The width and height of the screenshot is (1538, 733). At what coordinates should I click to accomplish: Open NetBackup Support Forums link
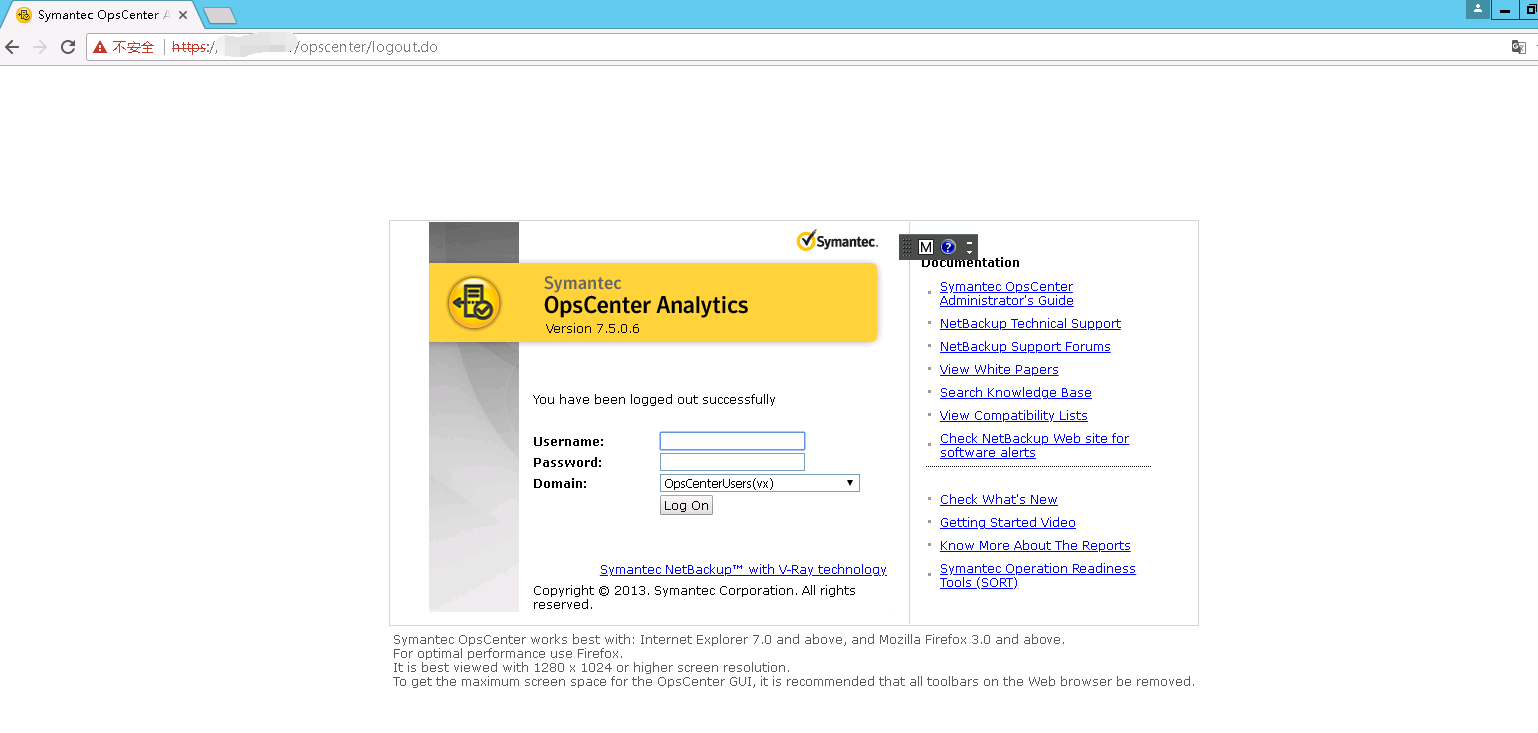pos(1025,346)
